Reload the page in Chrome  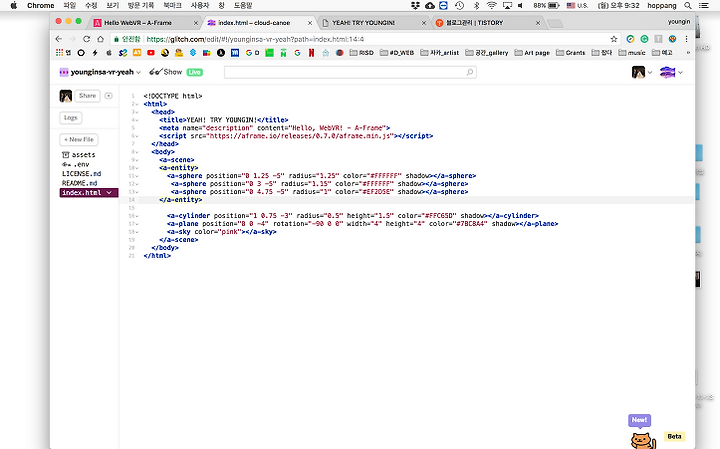[86, 39]
